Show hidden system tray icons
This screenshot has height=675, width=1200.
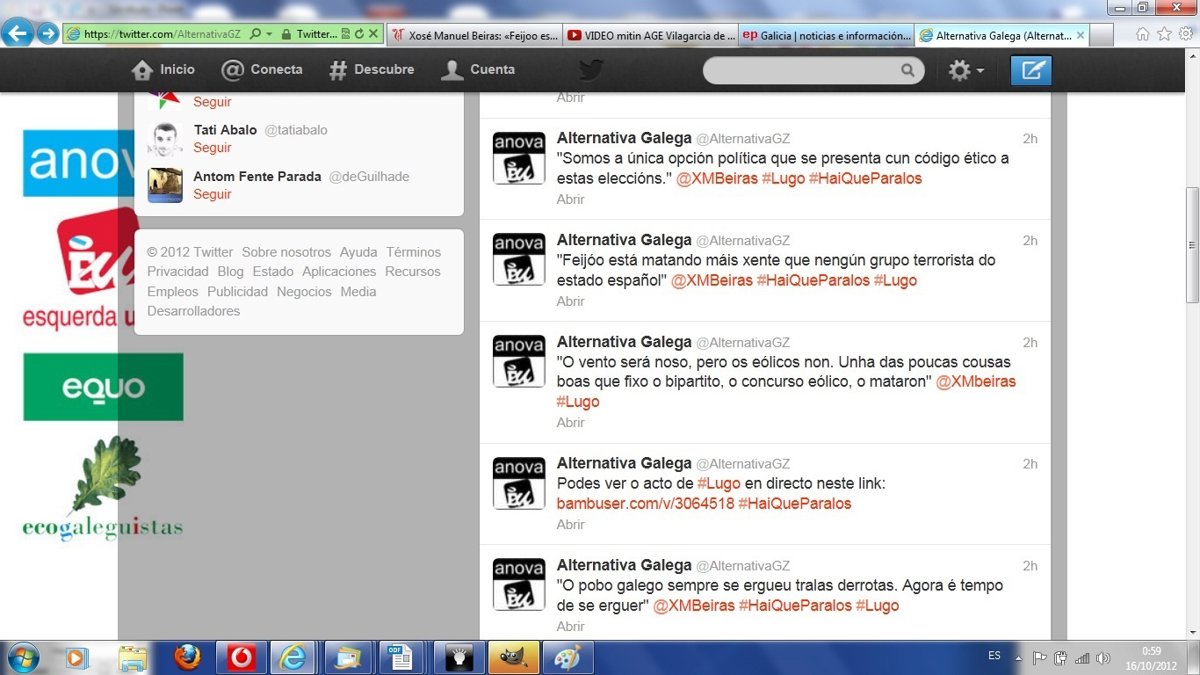click(x=1018, y=658)
